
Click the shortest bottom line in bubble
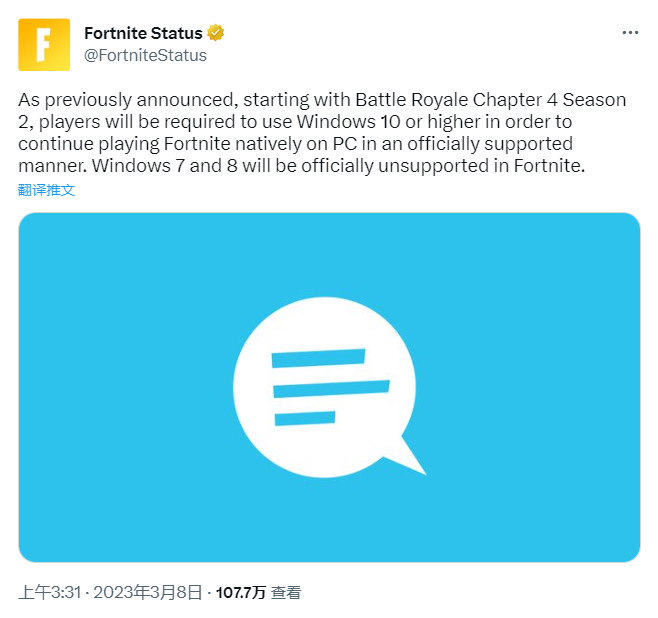[x=304, y=416]
